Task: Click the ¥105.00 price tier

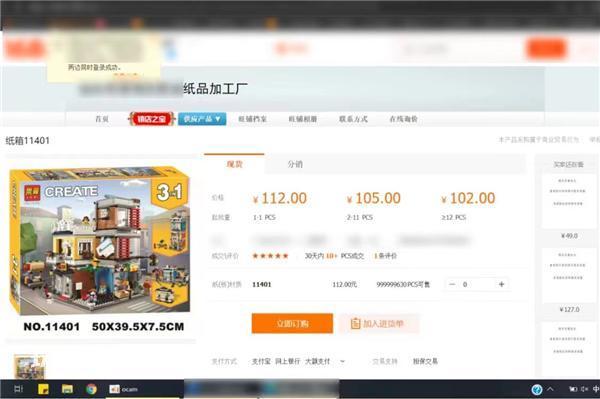Action: point(373,199)
